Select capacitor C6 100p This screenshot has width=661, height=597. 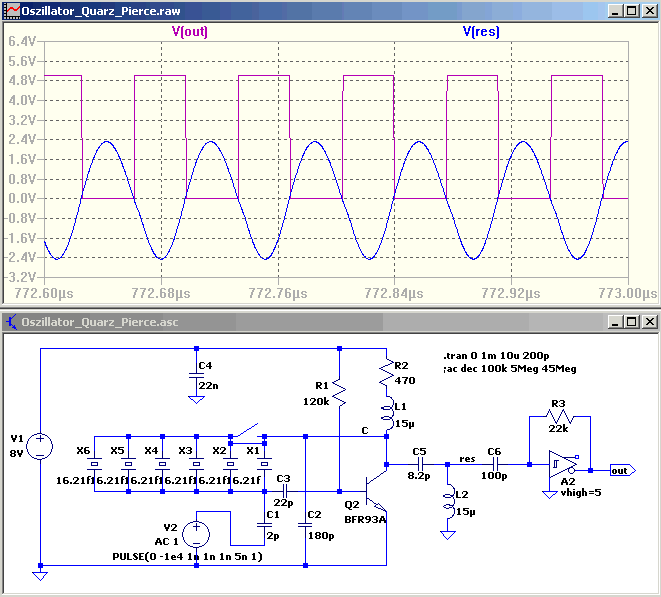click(495, 465)
